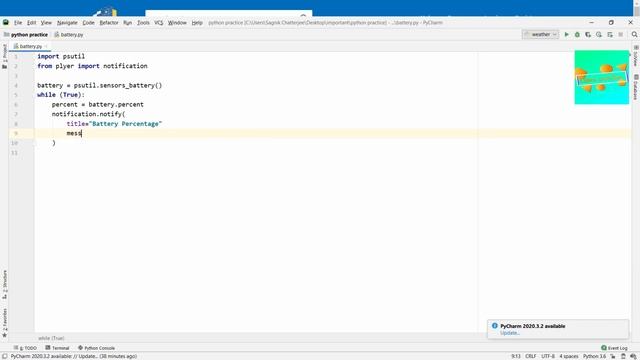Open the Edit menu
The height and width of the screenshot is (360, 640).
pos(31,23)
